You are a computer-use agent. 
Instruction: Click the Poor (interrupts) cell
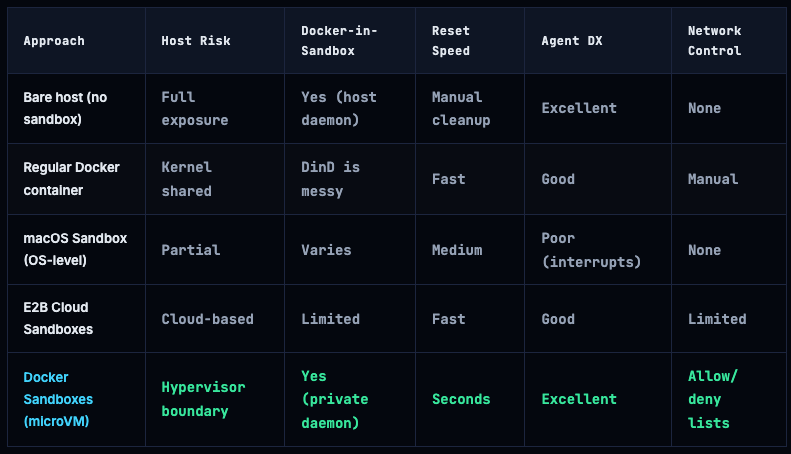pyautogui.click(x=591, y=250)
